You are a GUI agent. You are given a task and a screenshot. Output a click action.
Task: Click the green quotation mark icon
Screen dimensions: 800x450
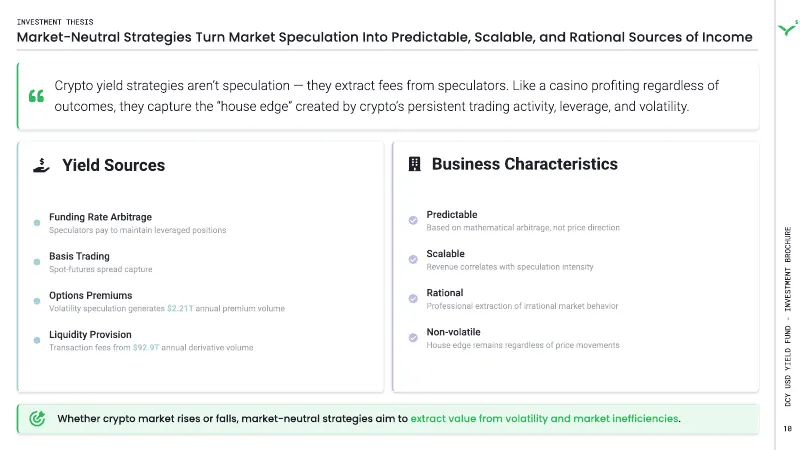[36, 96]
